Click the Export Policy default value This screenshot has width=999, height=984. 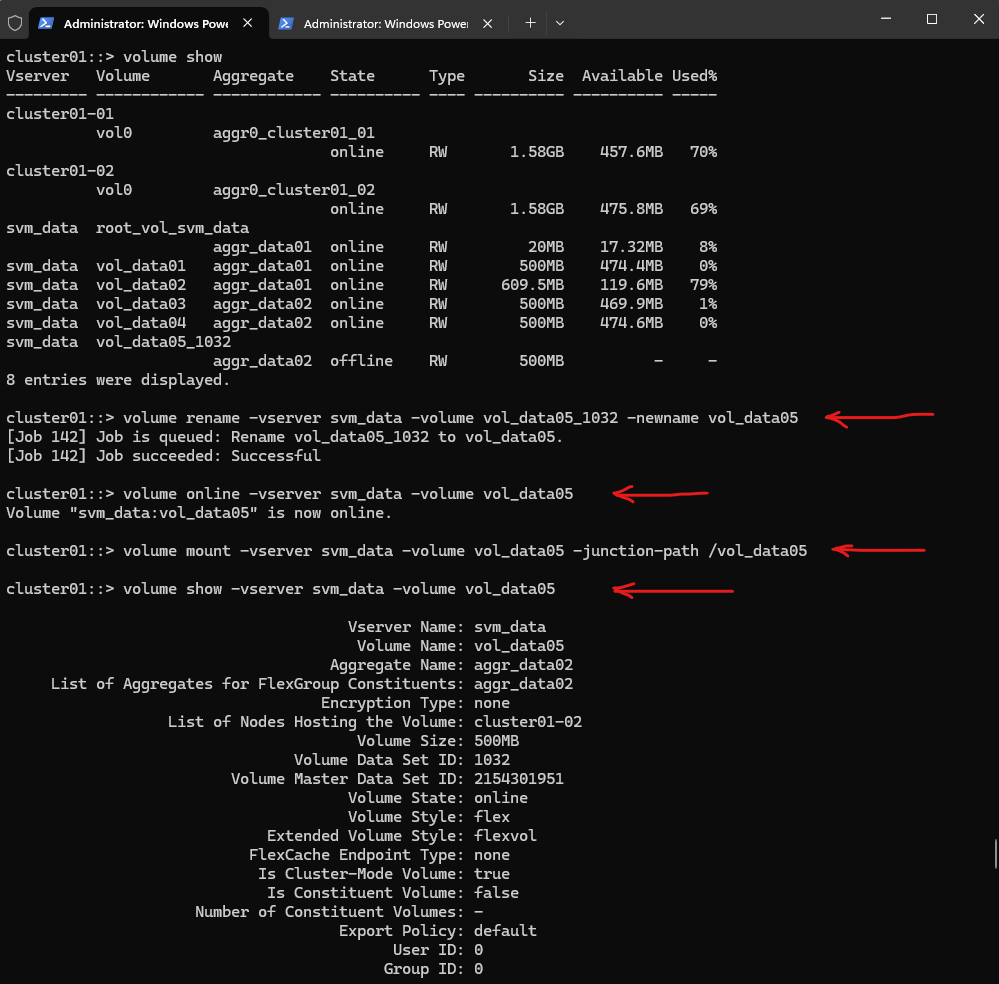[x=505, y=931]
